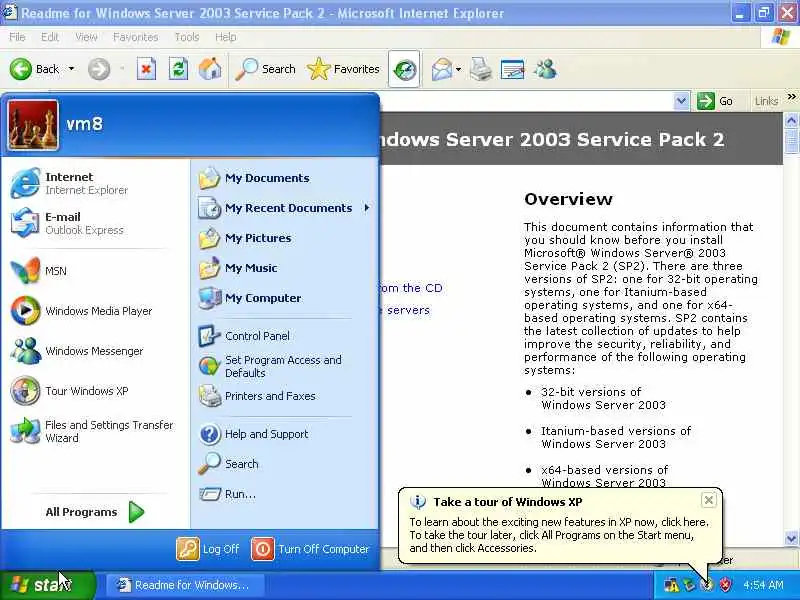Launch Tour Windows XP

95,391
